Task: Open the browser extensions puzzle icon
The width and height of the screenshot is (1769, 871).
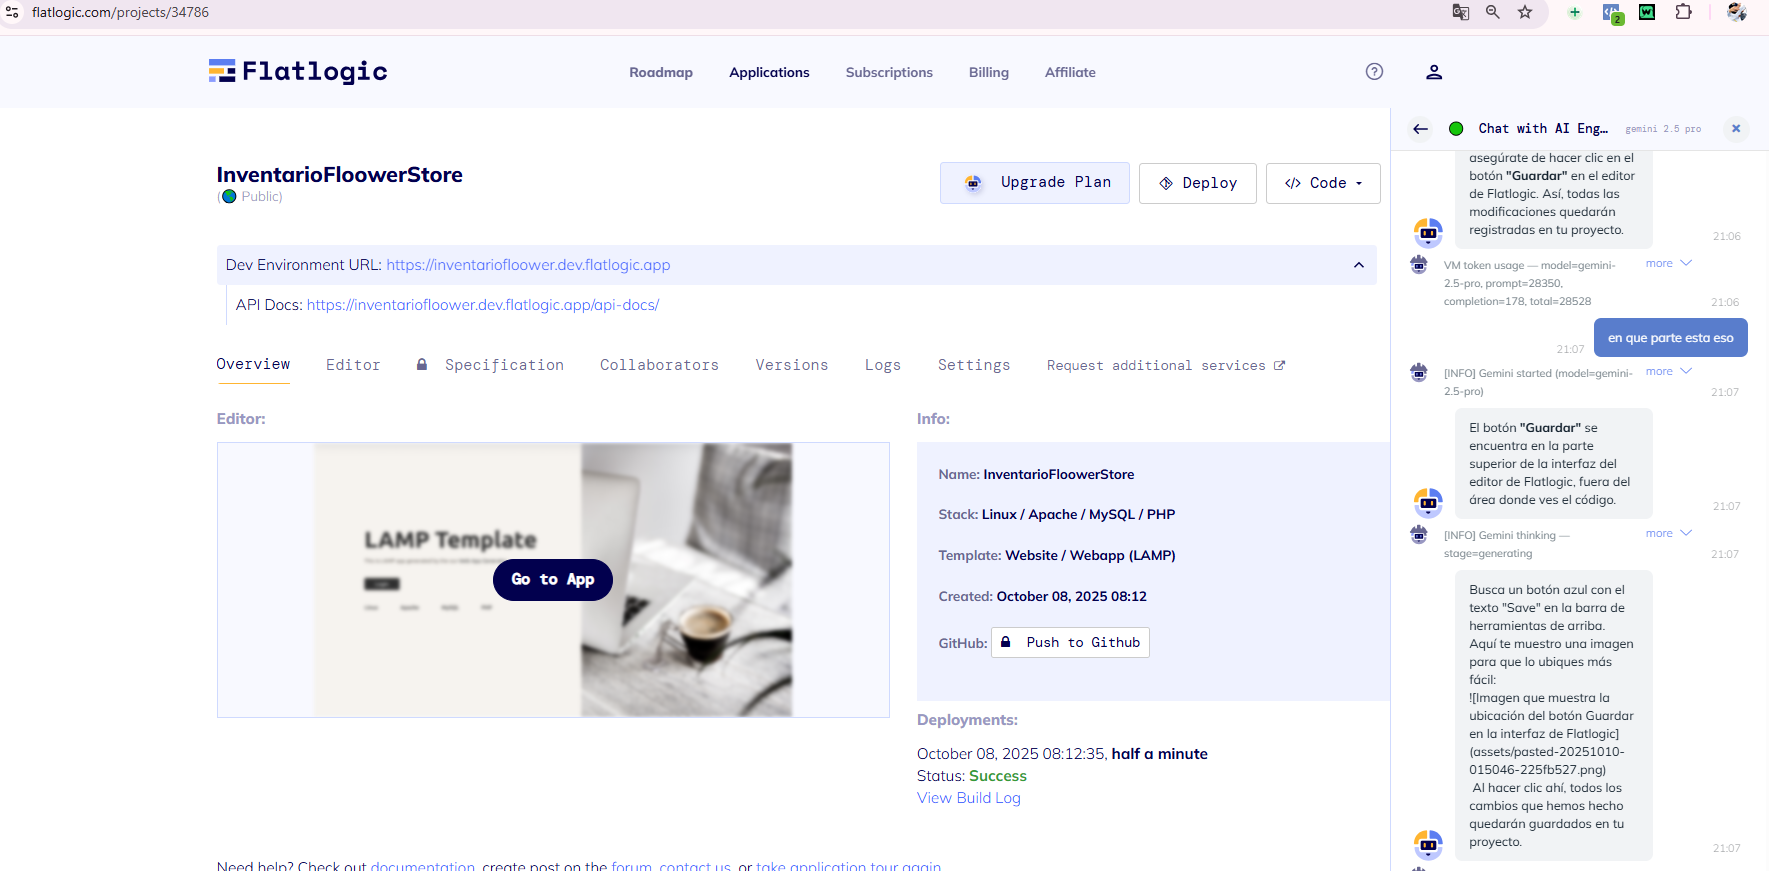Action: 1683,12
